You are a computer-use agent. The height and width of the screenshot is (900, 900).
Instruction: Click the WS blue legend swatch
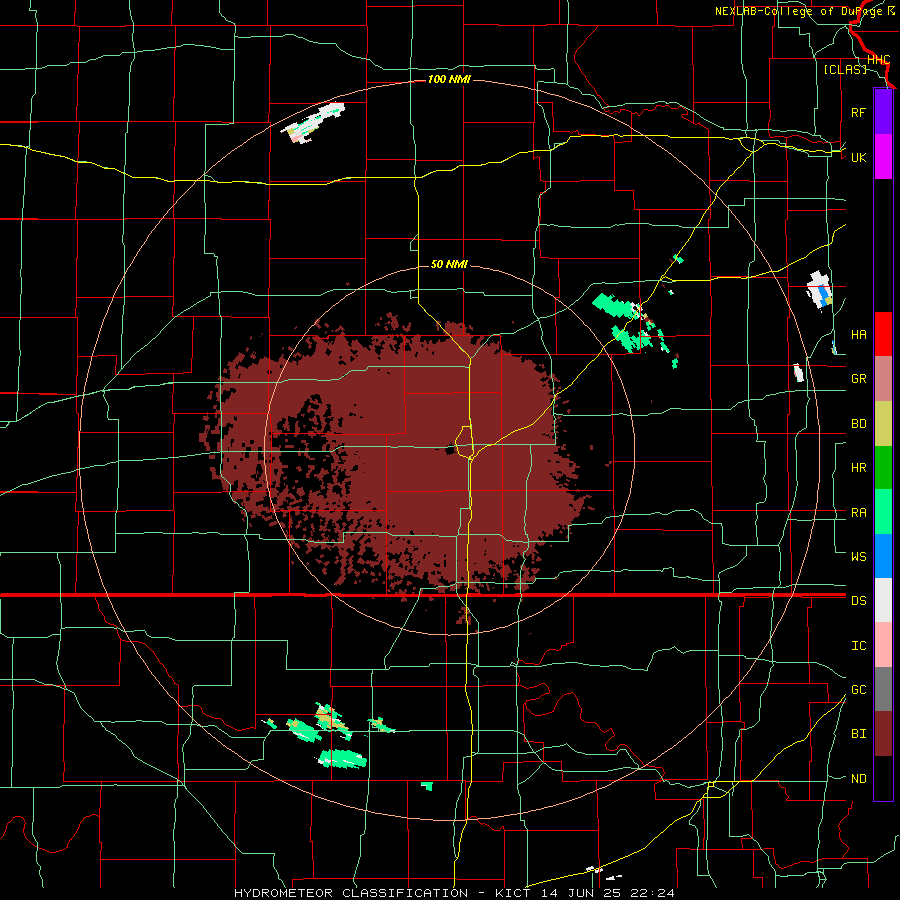coord(883,556)
